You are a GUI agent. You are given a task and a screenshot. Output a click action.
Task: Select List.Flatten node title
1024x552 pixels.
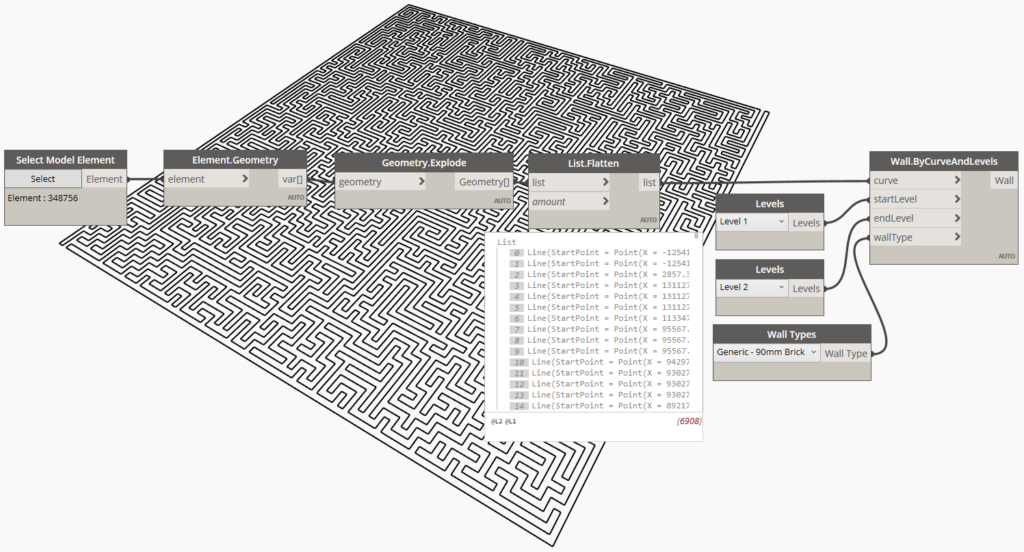point(593,163)
